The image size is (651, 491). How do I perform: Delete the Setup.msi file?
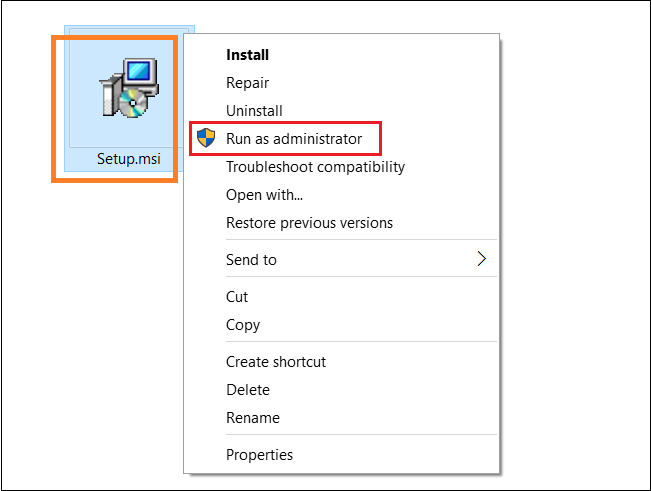click(248, 390)
